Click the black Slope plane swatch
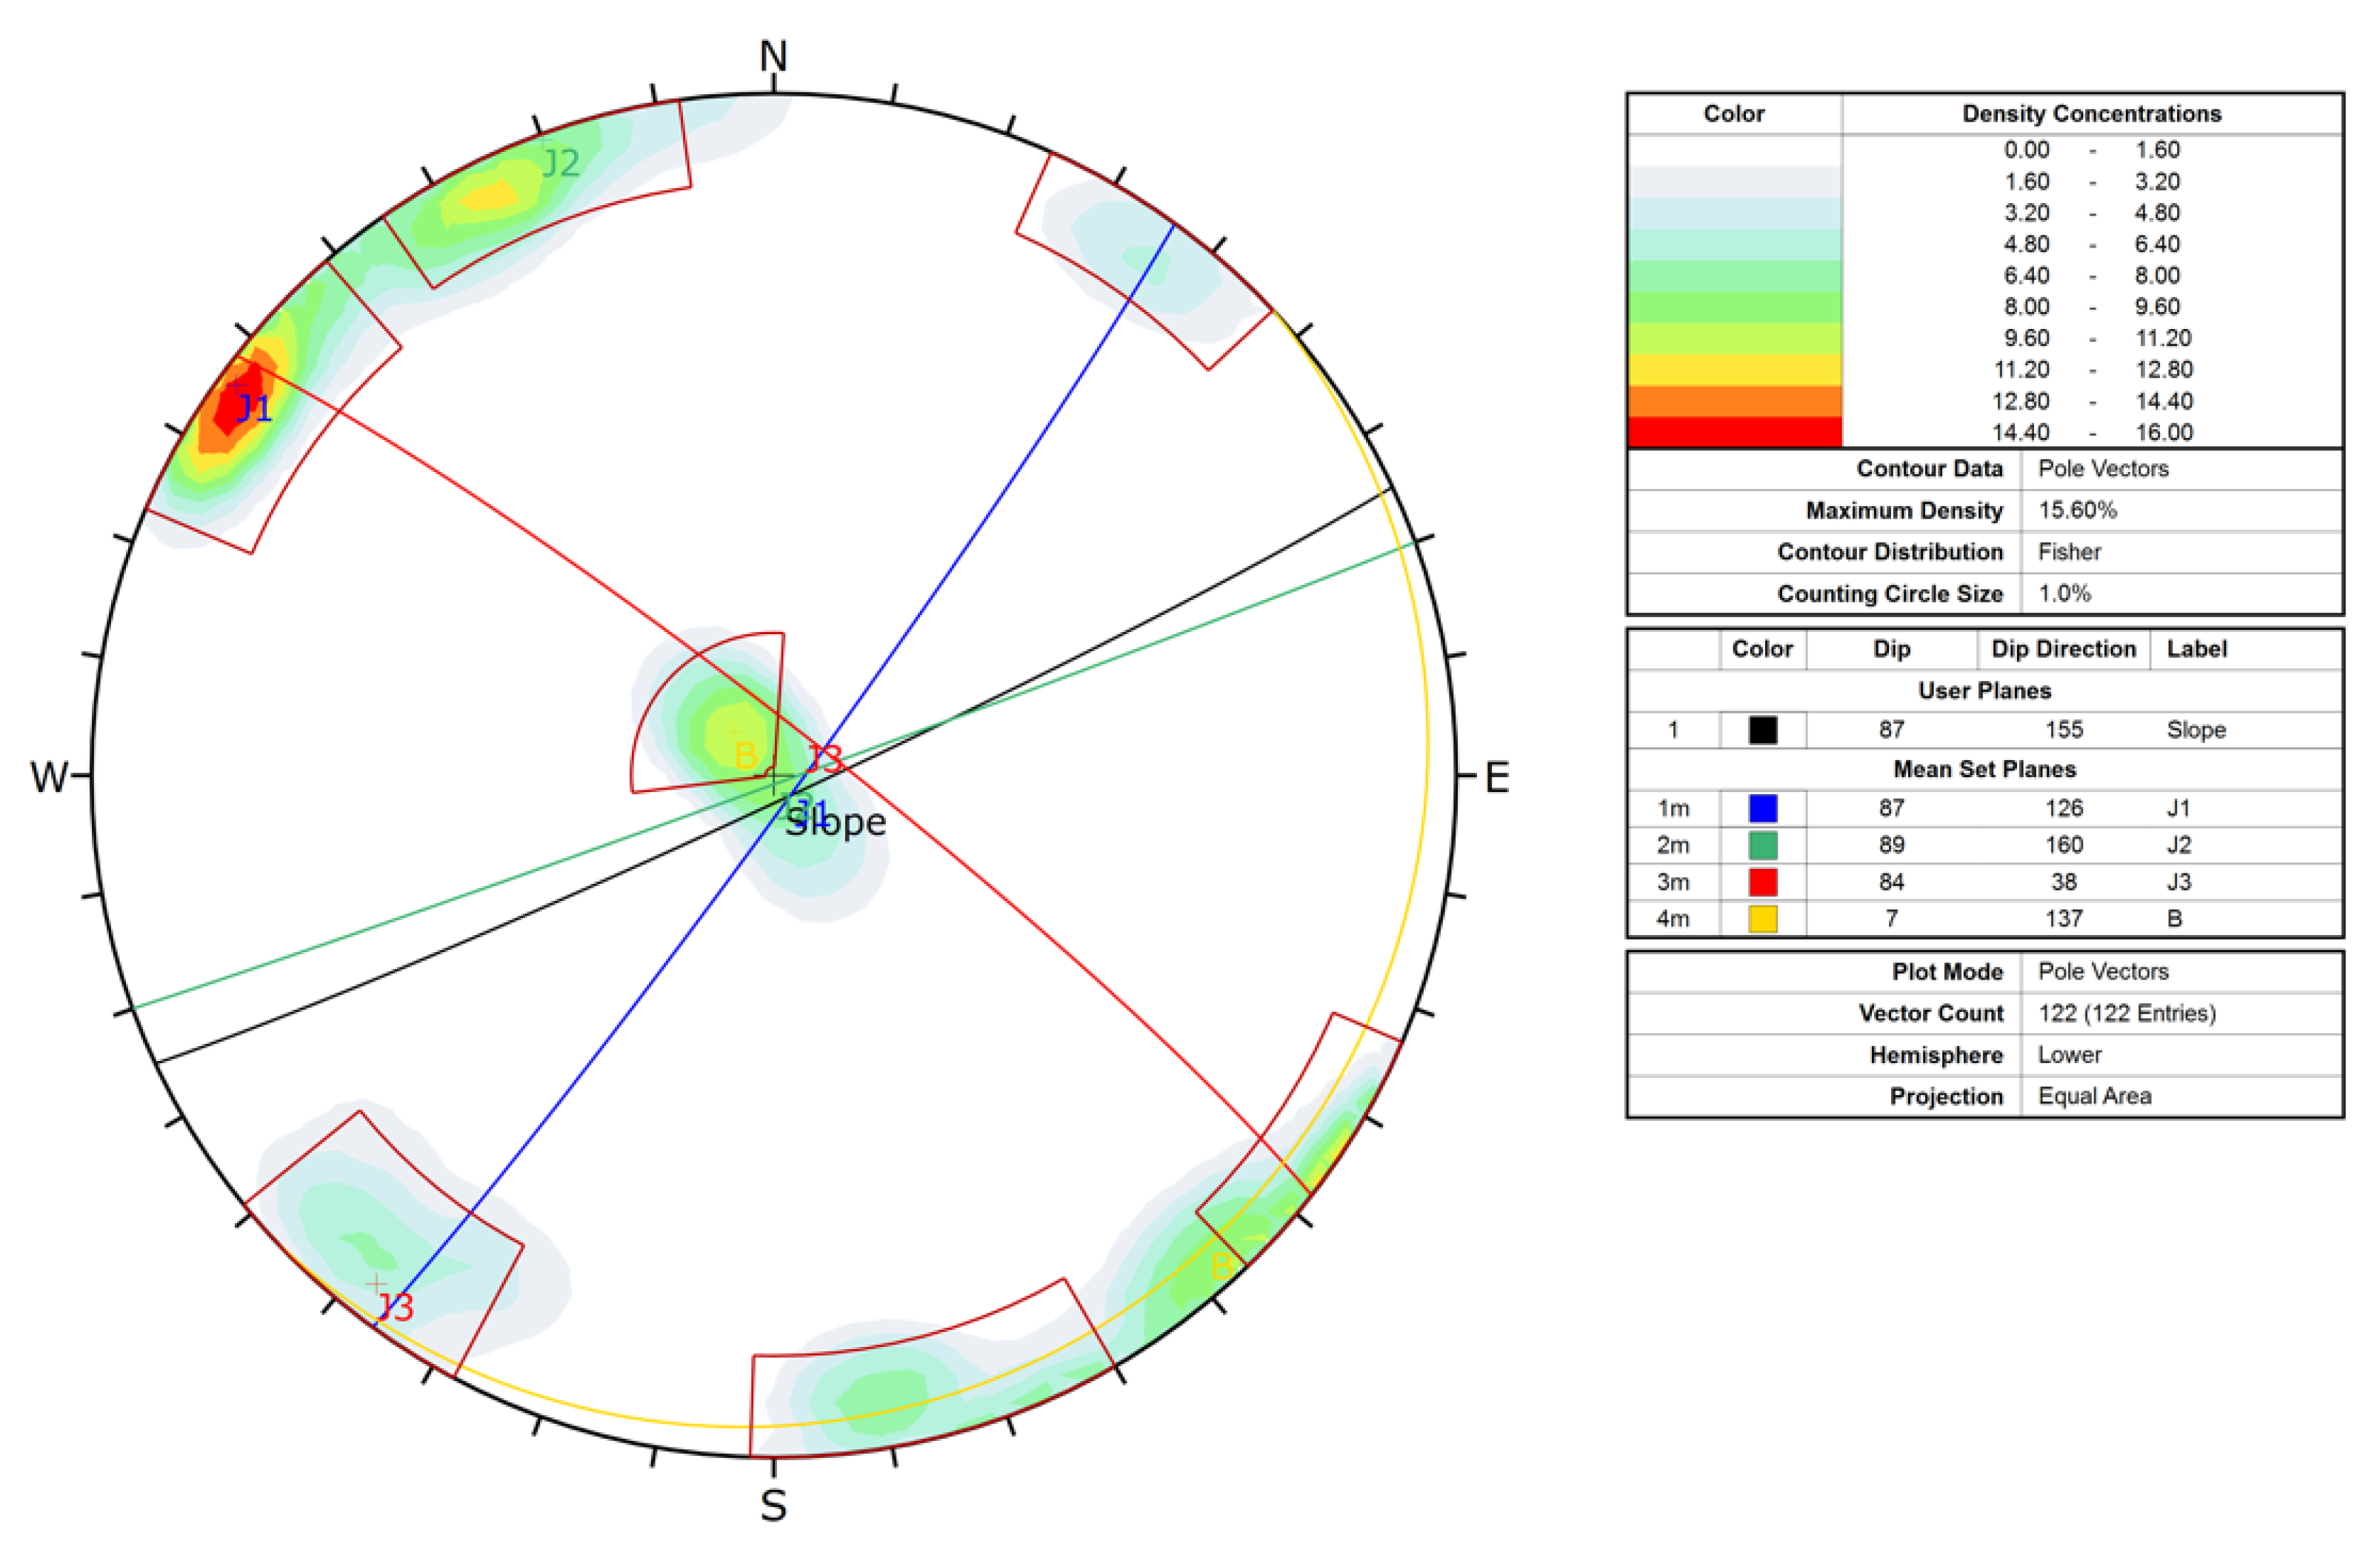 1762,730
